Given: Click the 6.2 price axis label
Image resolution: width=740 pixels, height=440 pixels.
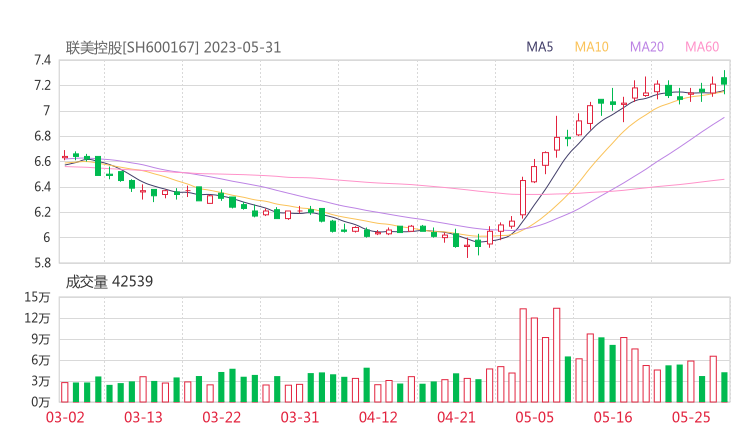Looking at the screenshot, I should [x=42, y=212].
